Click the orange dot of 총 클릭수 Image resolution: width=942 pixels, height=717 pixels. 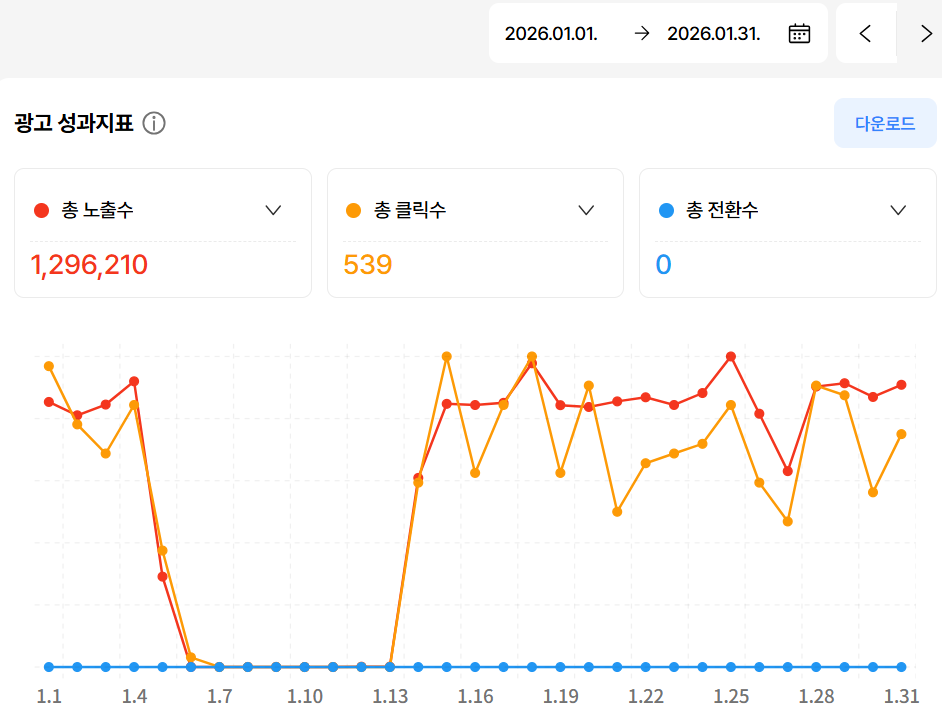[353, 210]
